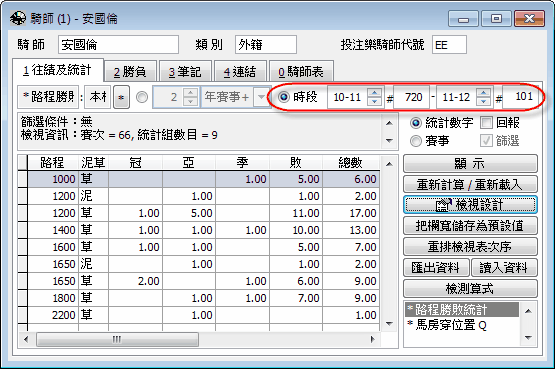Screen dimensions: 555x369
Task: Click the 顯示 button
Action: [470, 163]
